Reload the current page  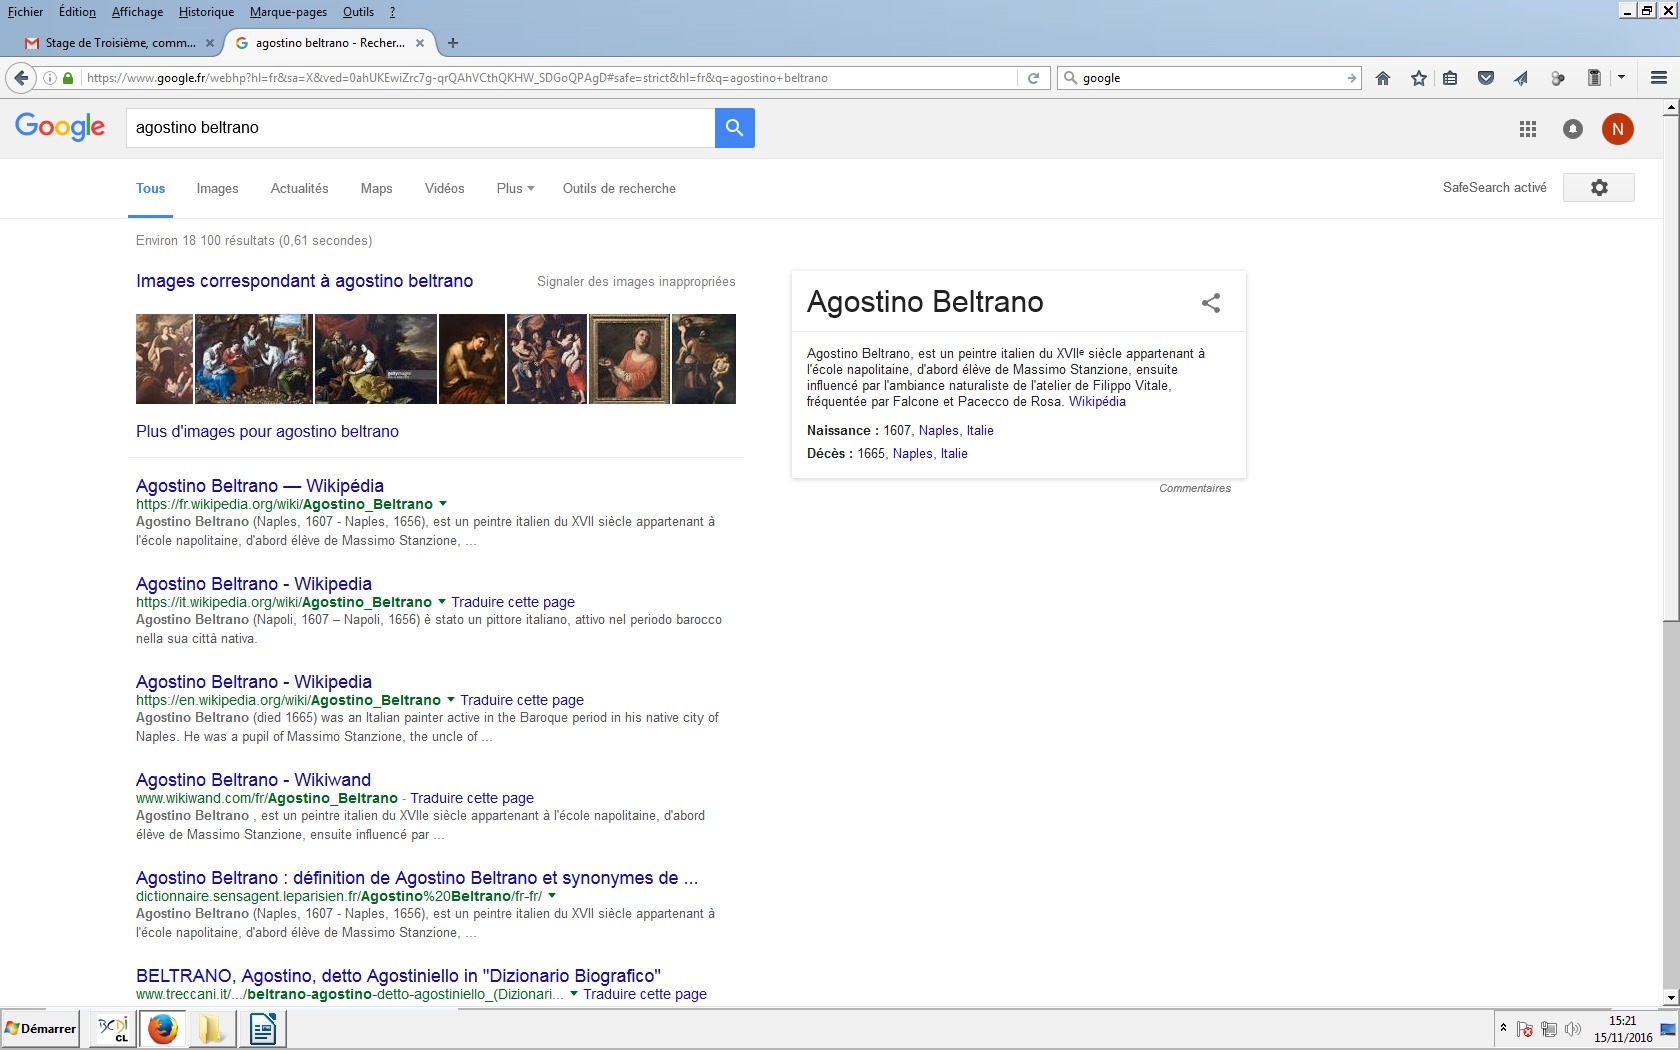click(1033, 78)
